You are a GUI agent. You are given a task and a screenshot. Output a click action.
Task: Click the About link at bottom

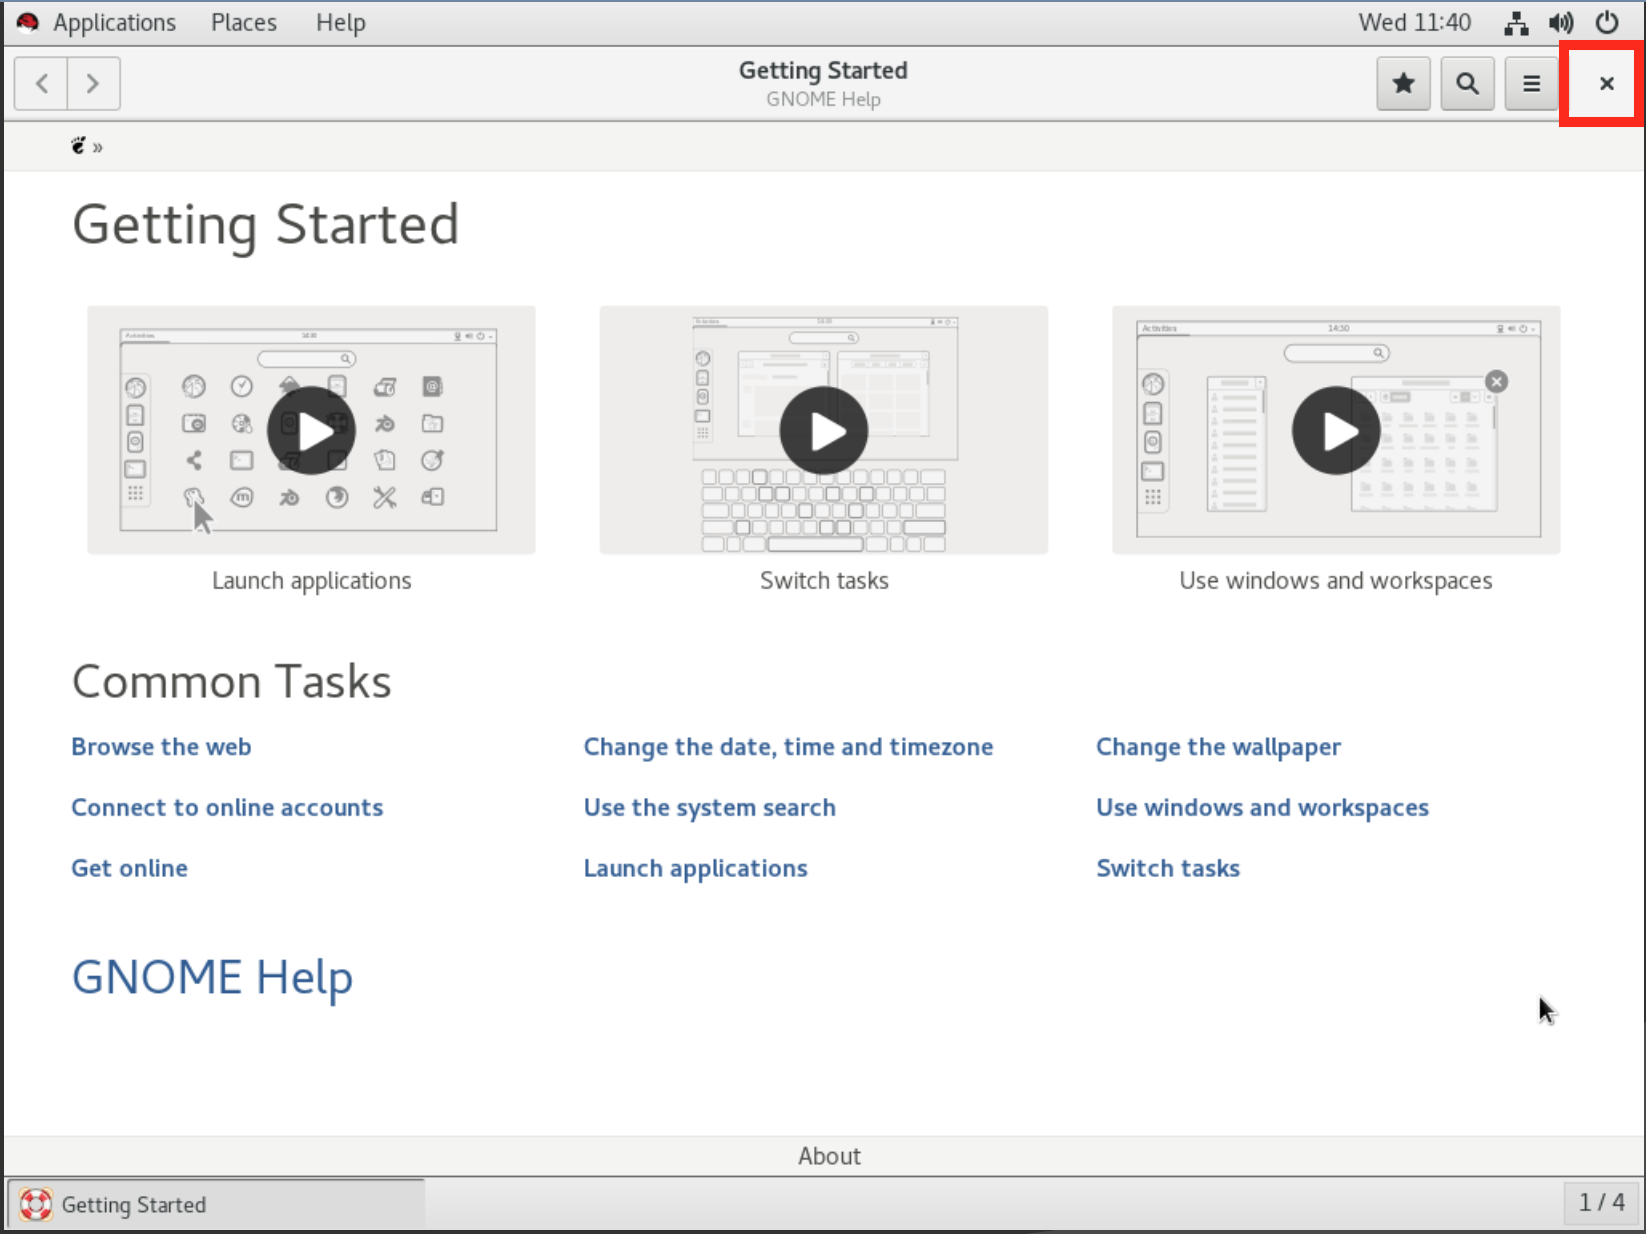(x=829, y=1156)
